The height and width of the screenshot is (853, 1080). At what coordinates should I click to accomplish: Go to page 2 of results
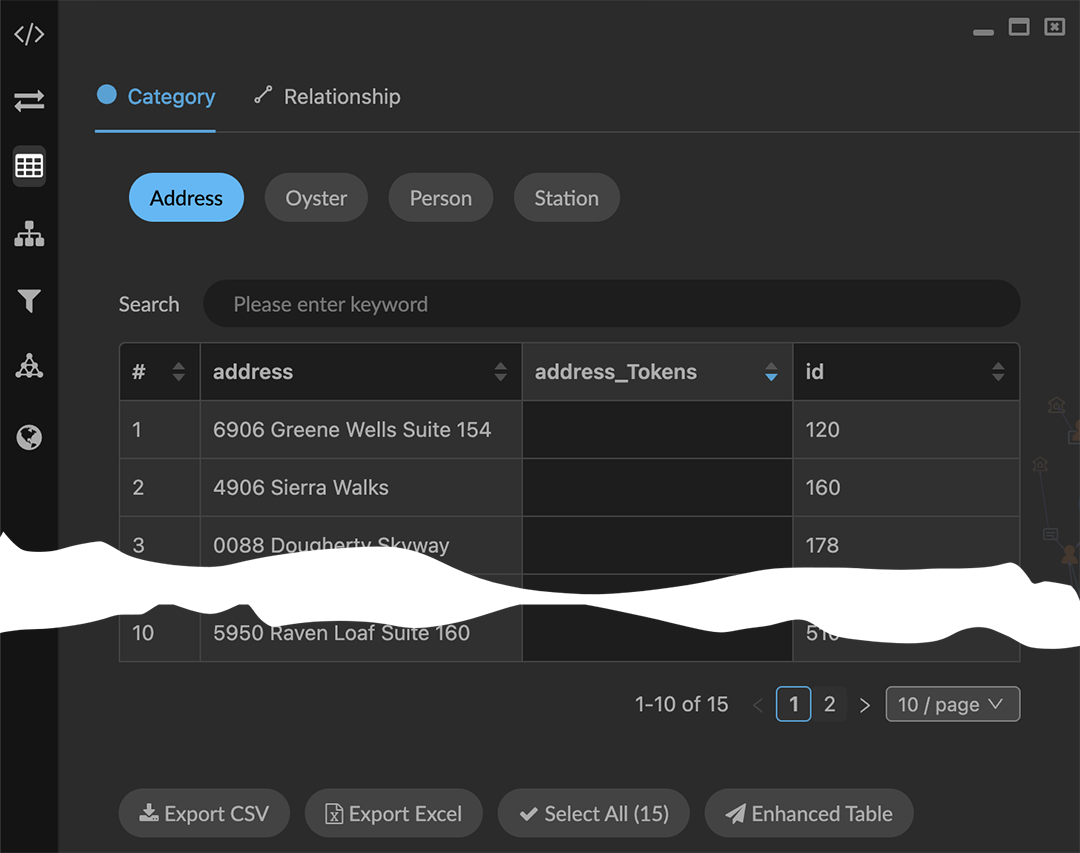829,704
